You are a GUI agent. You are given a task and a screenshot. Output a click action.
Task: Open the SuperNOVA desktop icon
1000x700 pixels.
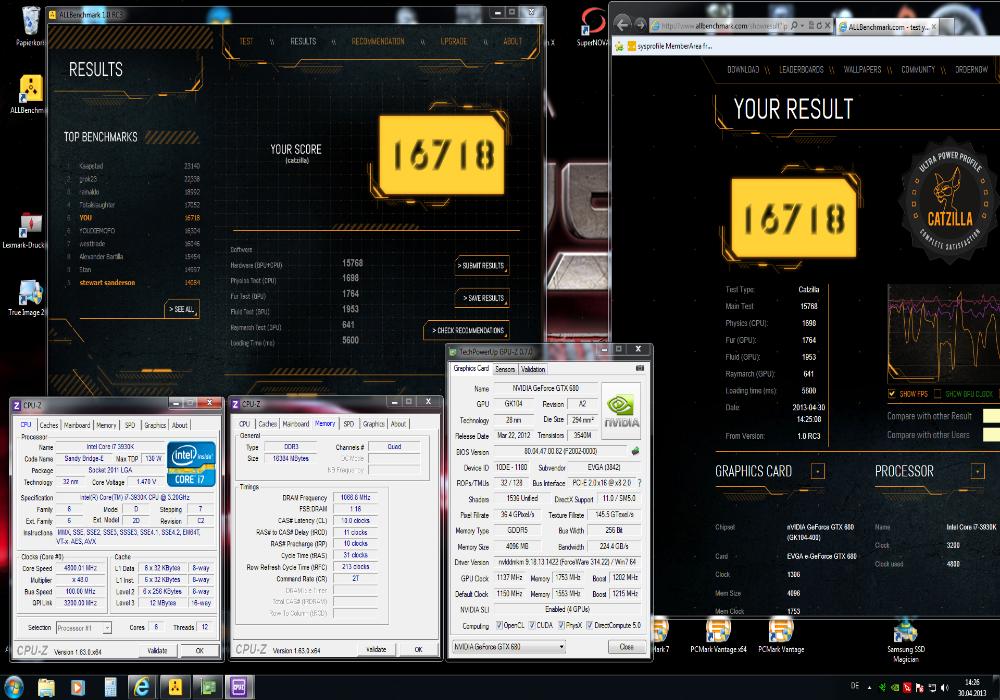click(x=592, y=27)
